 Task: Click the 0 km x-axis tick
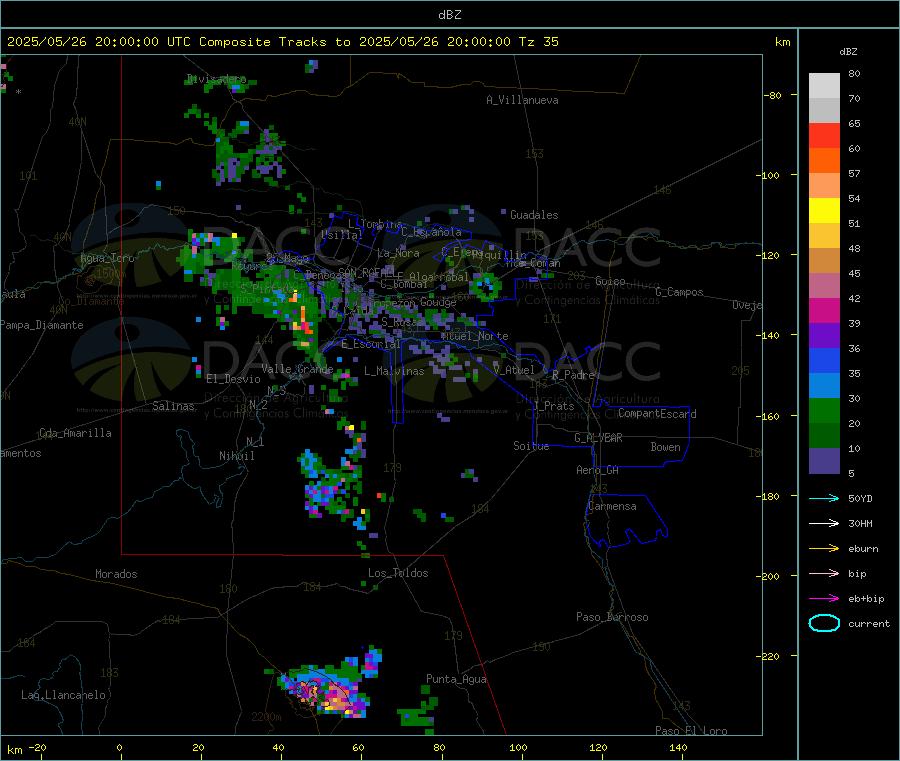click(x=119, y=747)
